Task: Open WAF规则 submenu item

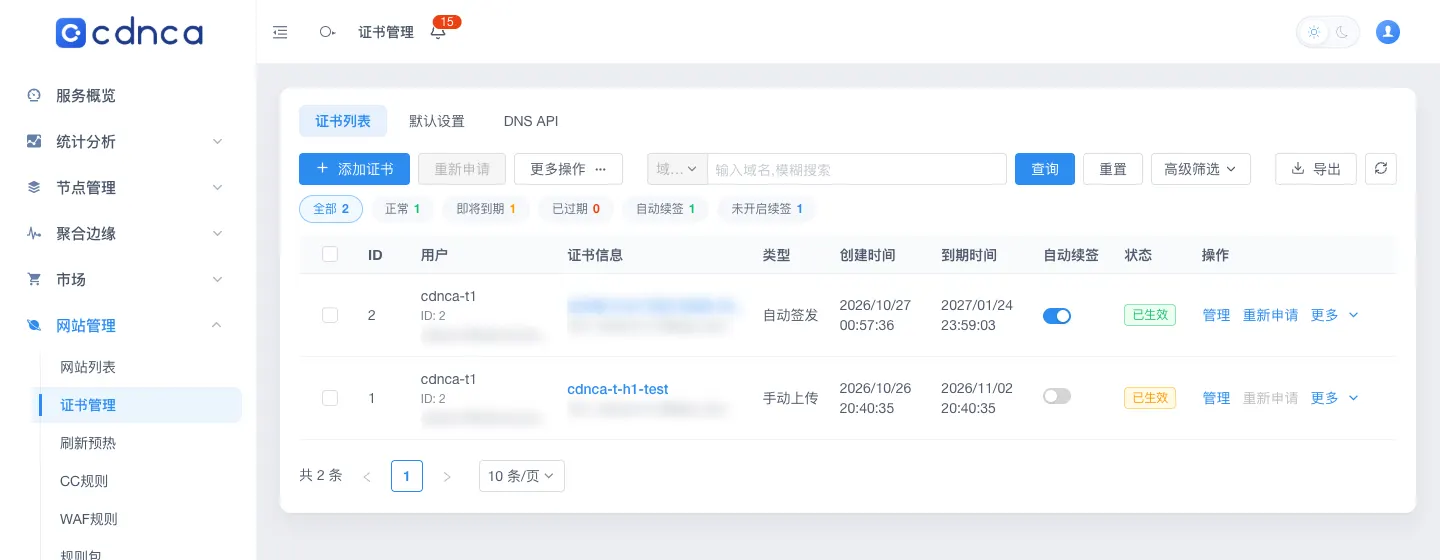Action: [x=140, y=519]
